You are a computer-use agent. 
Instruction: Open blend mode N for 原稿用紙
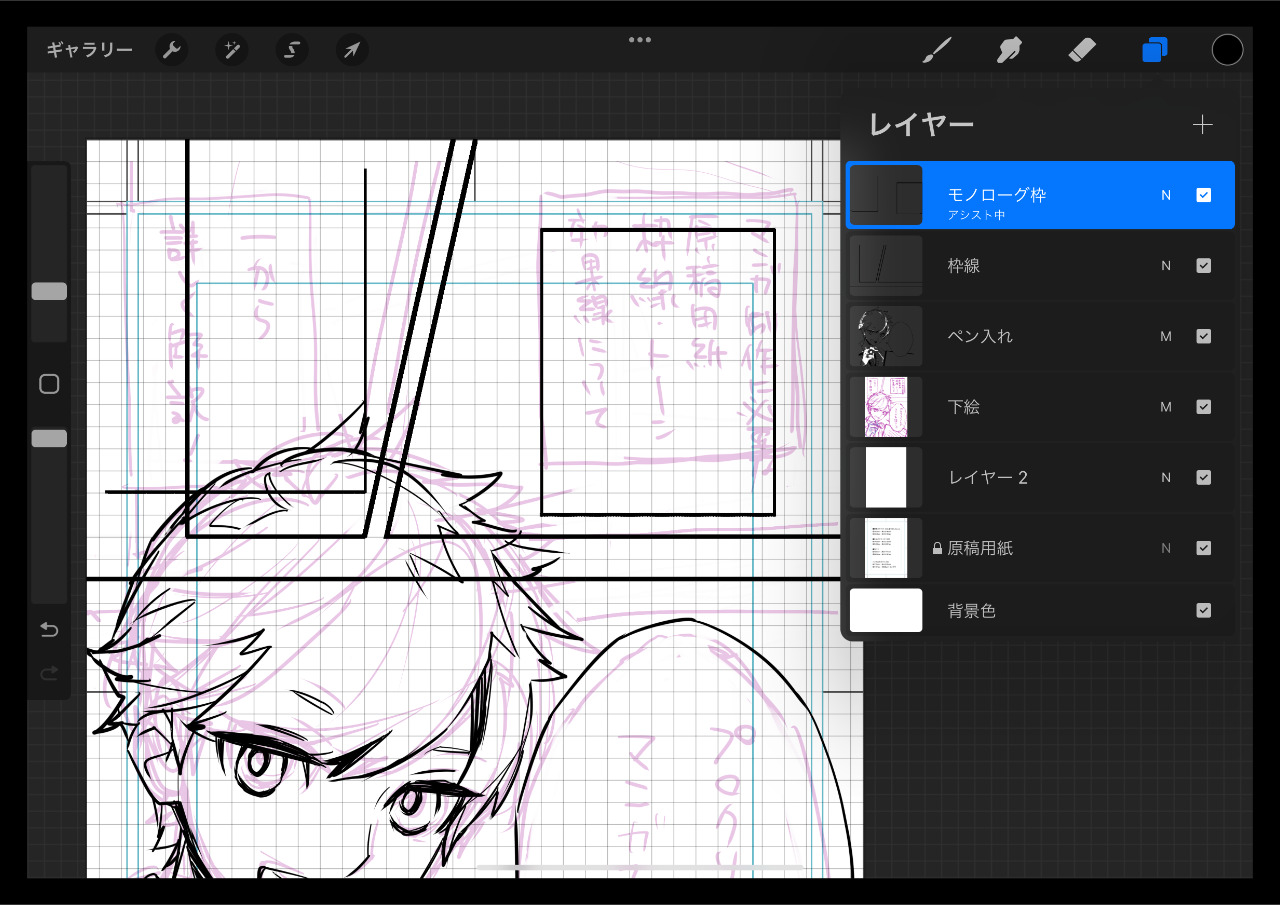point(1166,548)
